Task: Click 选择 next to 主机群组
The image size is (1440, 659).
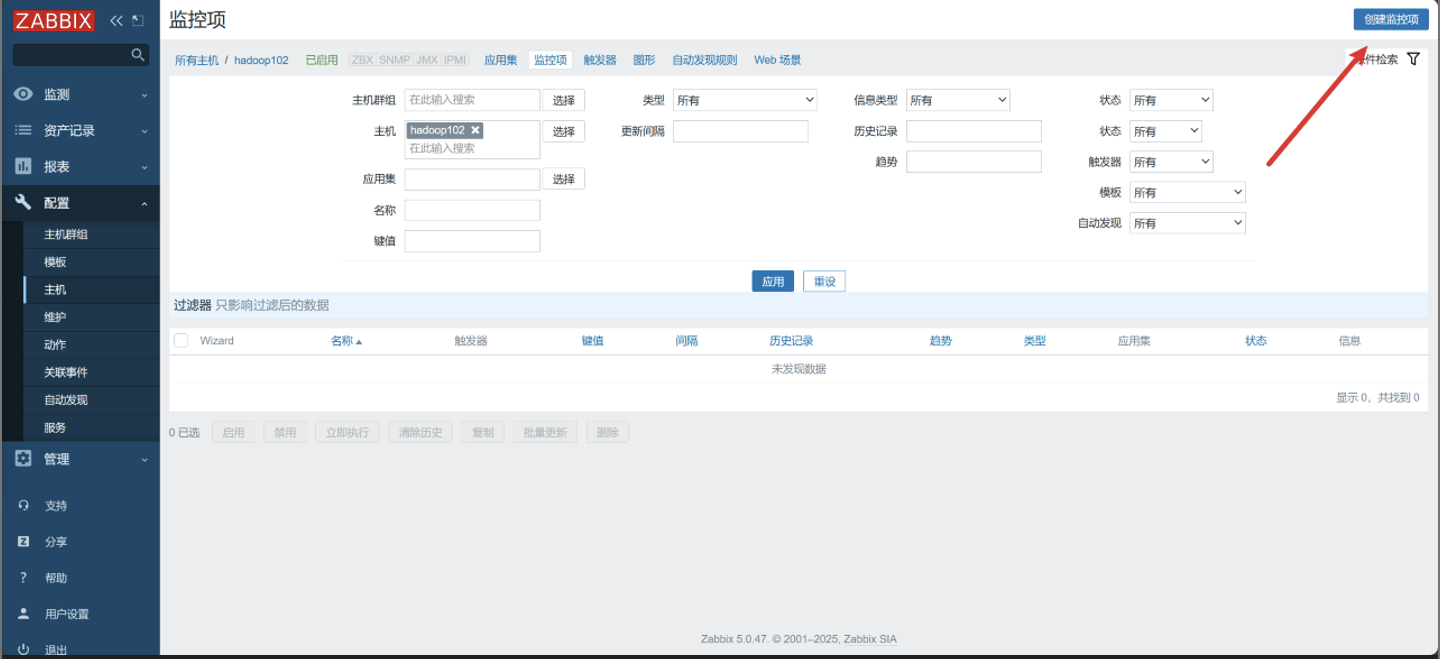Action: point(564,100)
